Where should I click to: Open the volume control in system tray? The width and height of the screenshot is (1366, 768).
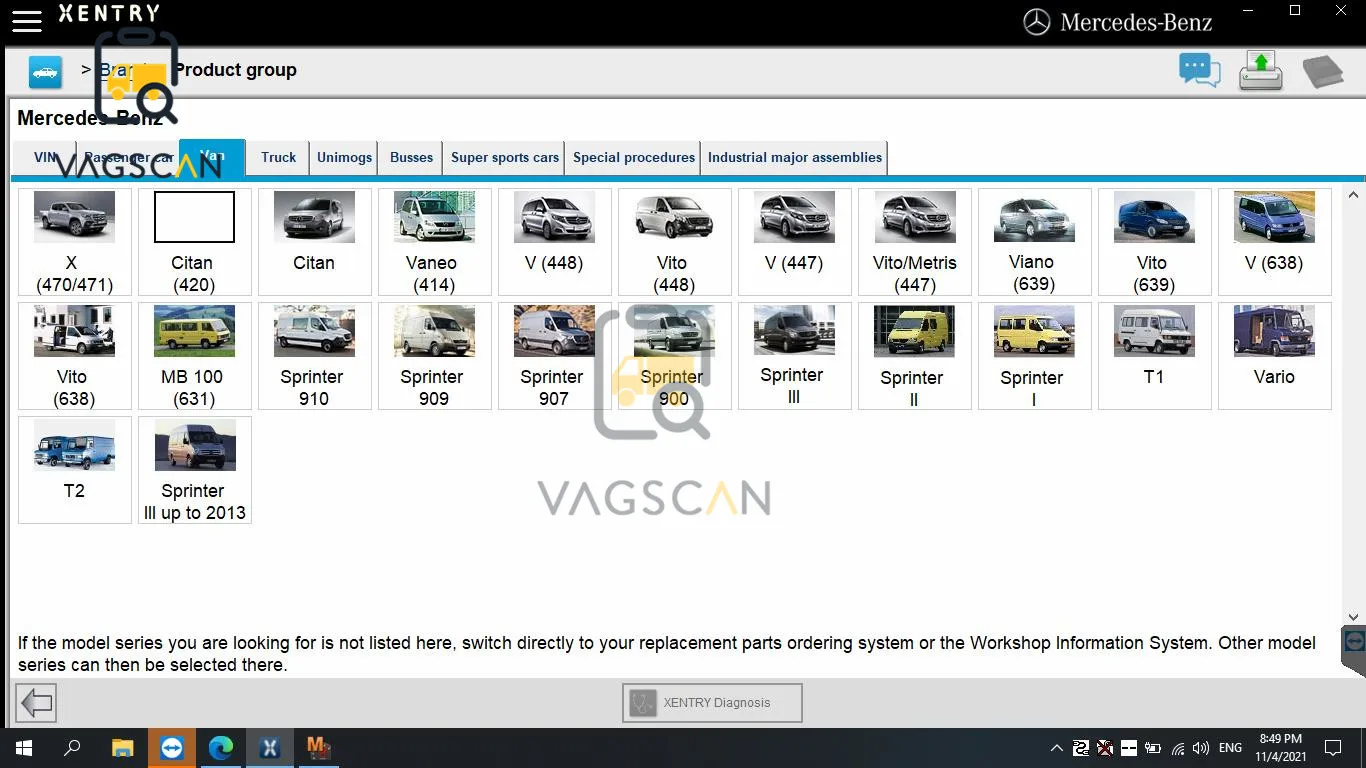click(x=1201, y=748)
